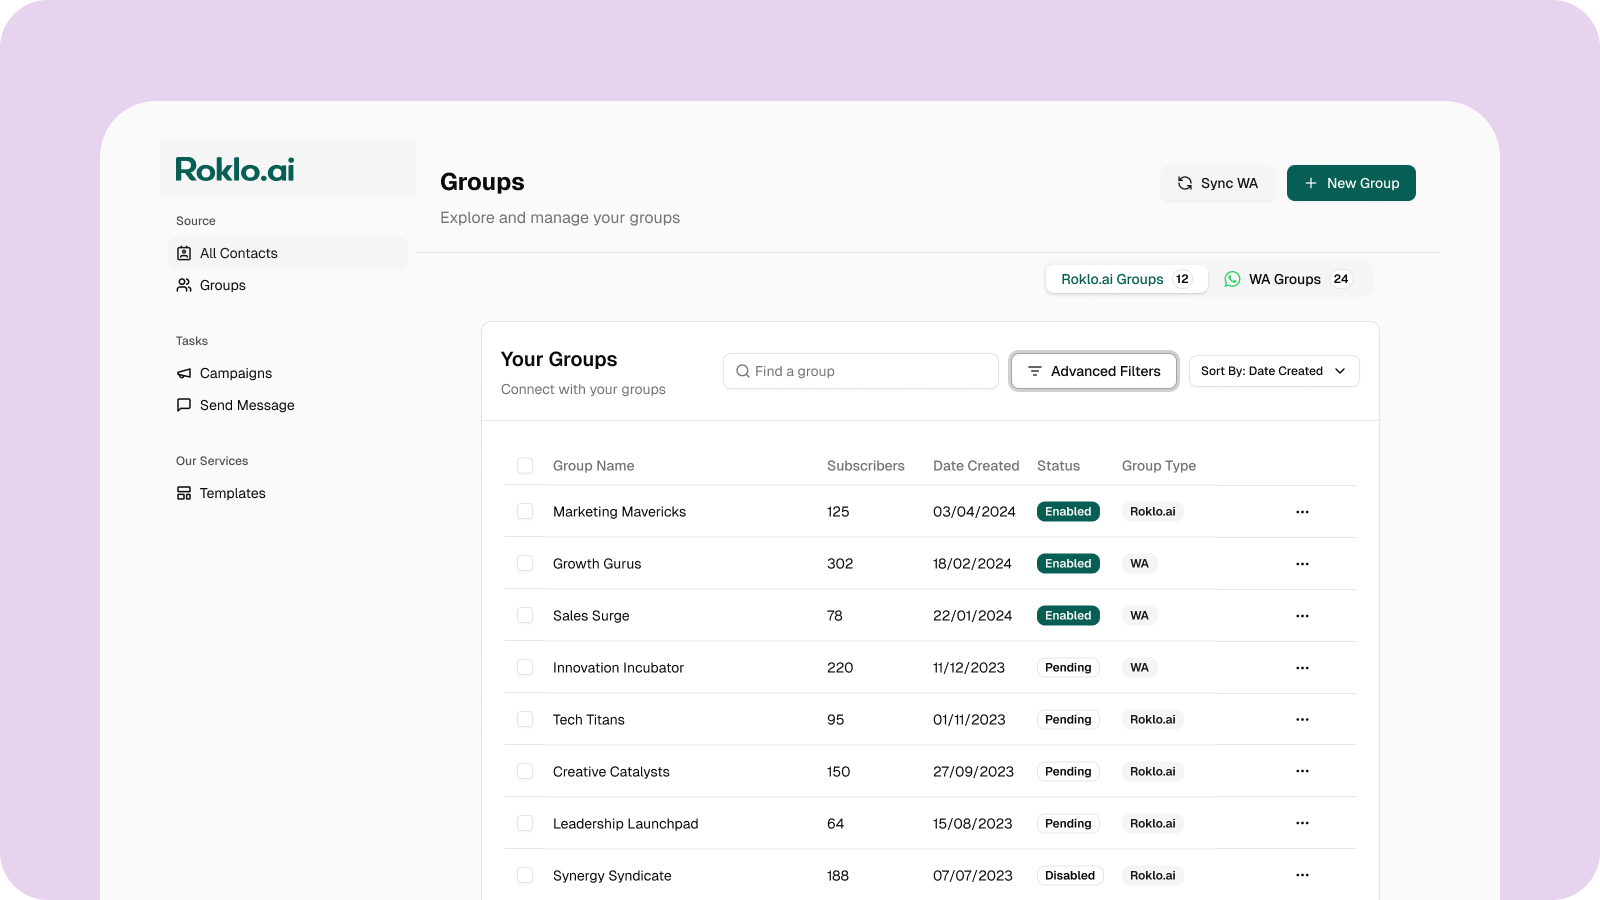Screen dimensions: 1600x900
Task: Click subscriber count 302
Action: coord(840,564)
